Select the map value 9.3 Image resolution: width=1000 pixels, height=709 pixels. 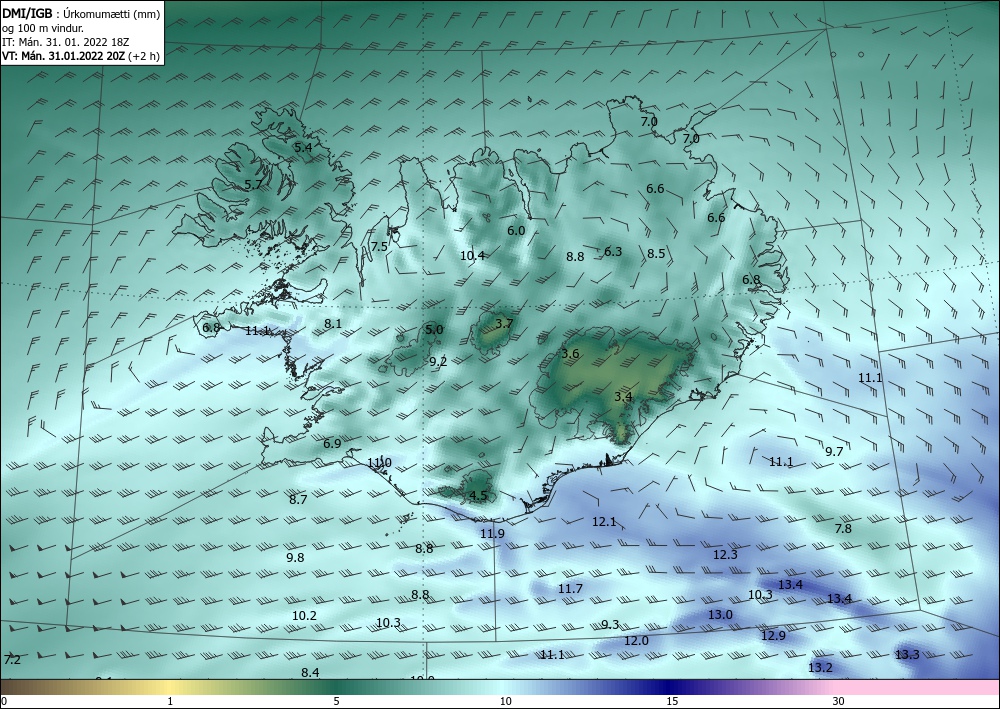(610, 625)
